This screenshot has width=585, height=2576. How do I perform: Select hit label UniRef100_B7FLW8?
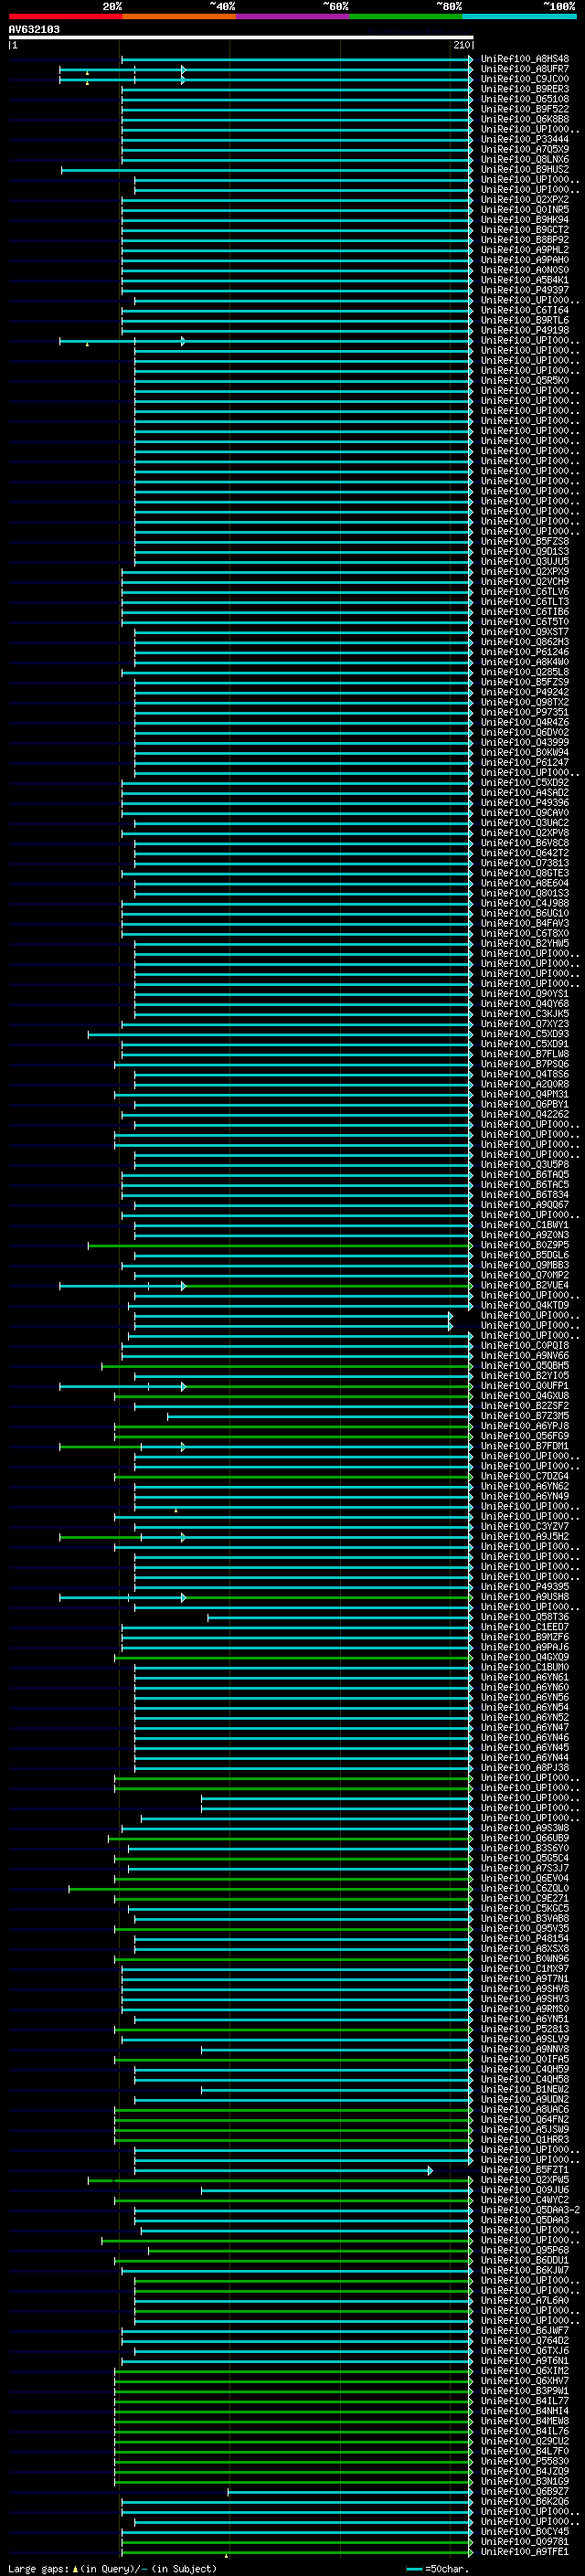pyautogui.click(x=525, y=1054)
